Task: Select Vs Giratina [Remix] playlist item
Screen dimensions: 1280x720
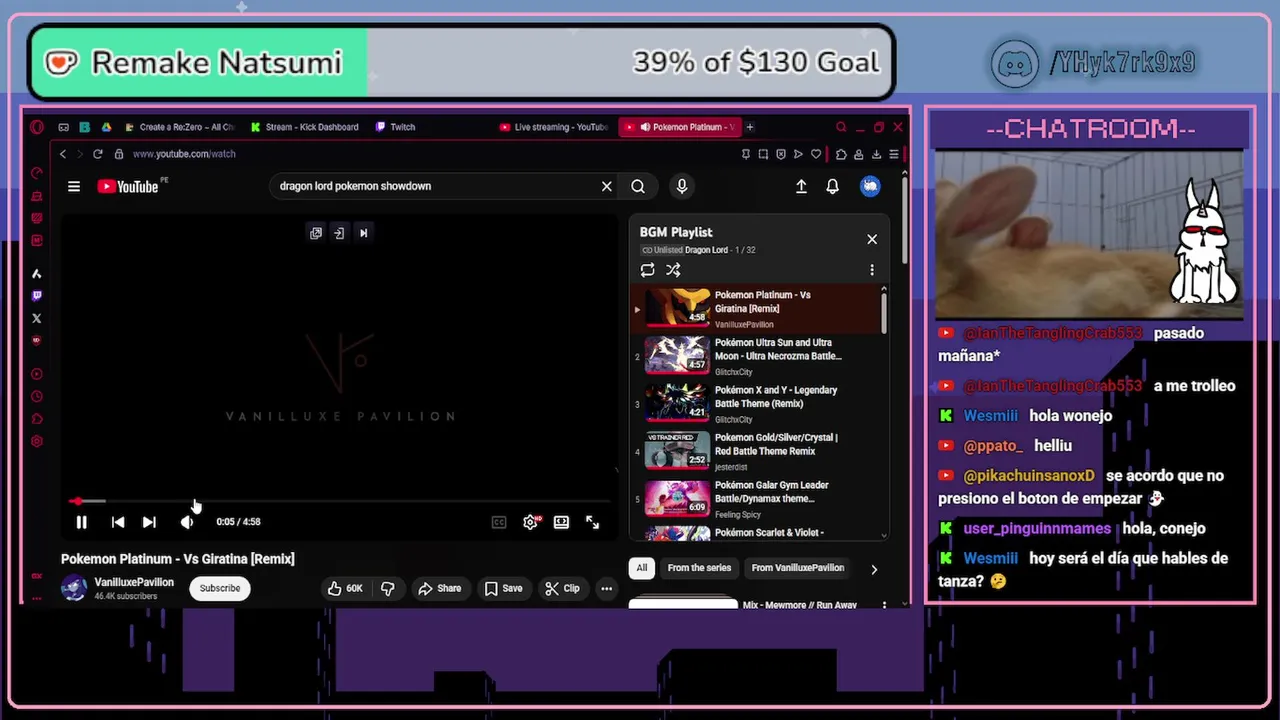Action: 755,308
